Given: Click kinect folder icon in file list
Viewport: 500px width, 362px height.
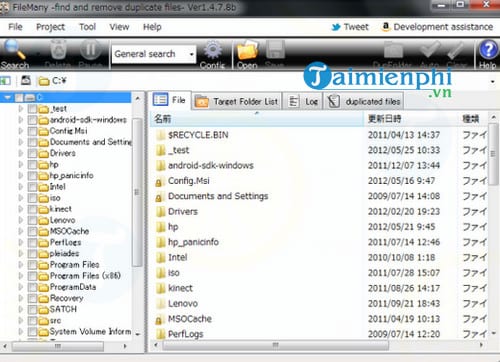Looking at the screenshot, I should pos(161,288).
